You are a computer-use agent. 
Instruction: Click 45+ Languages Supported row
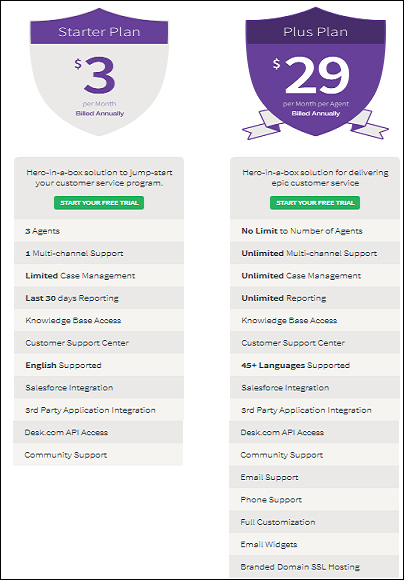[x=315, y=365]
